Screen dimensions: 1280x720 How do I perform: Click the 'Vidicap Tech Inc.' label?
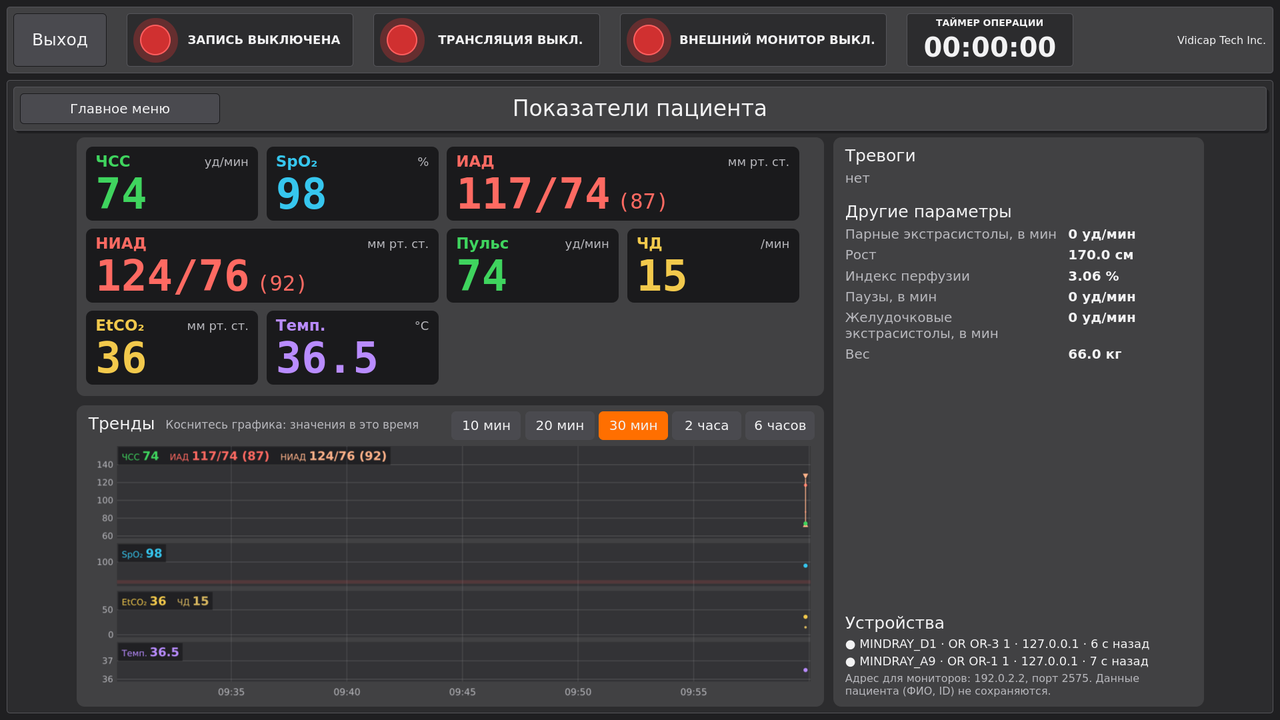click(x=1221, y=40)
